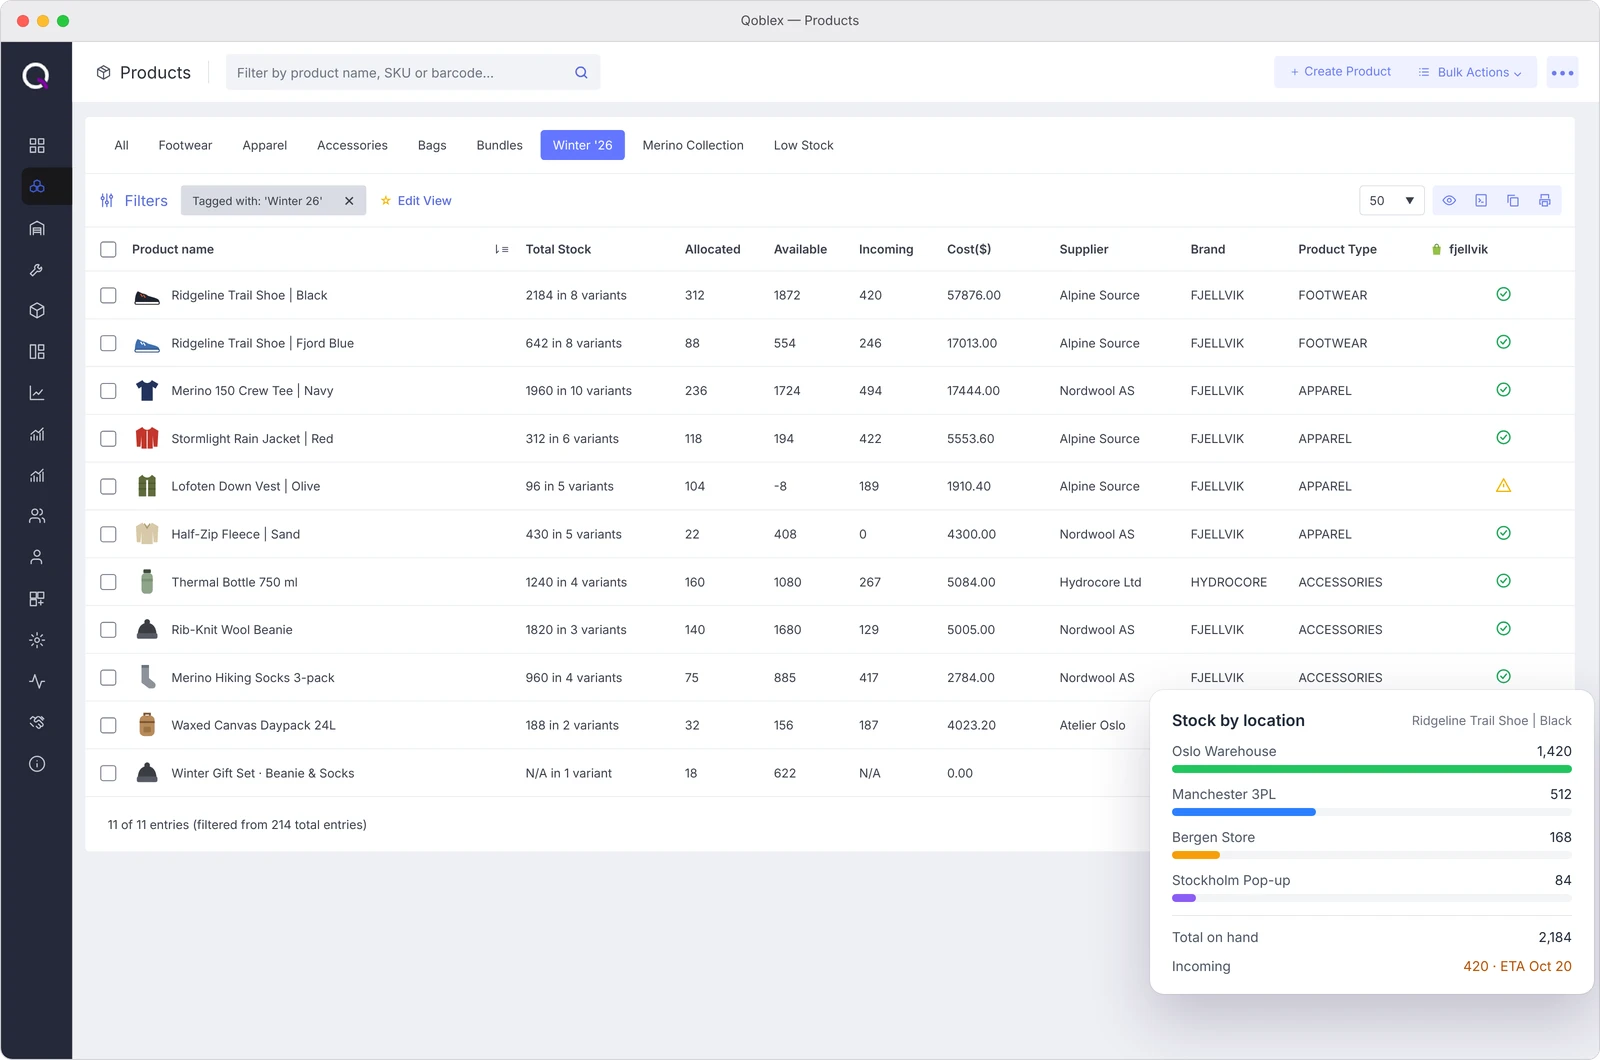Open the add-apps grid-plus icon in sidebar
Screen dimensions: 1600x1060
pos(37,599)
